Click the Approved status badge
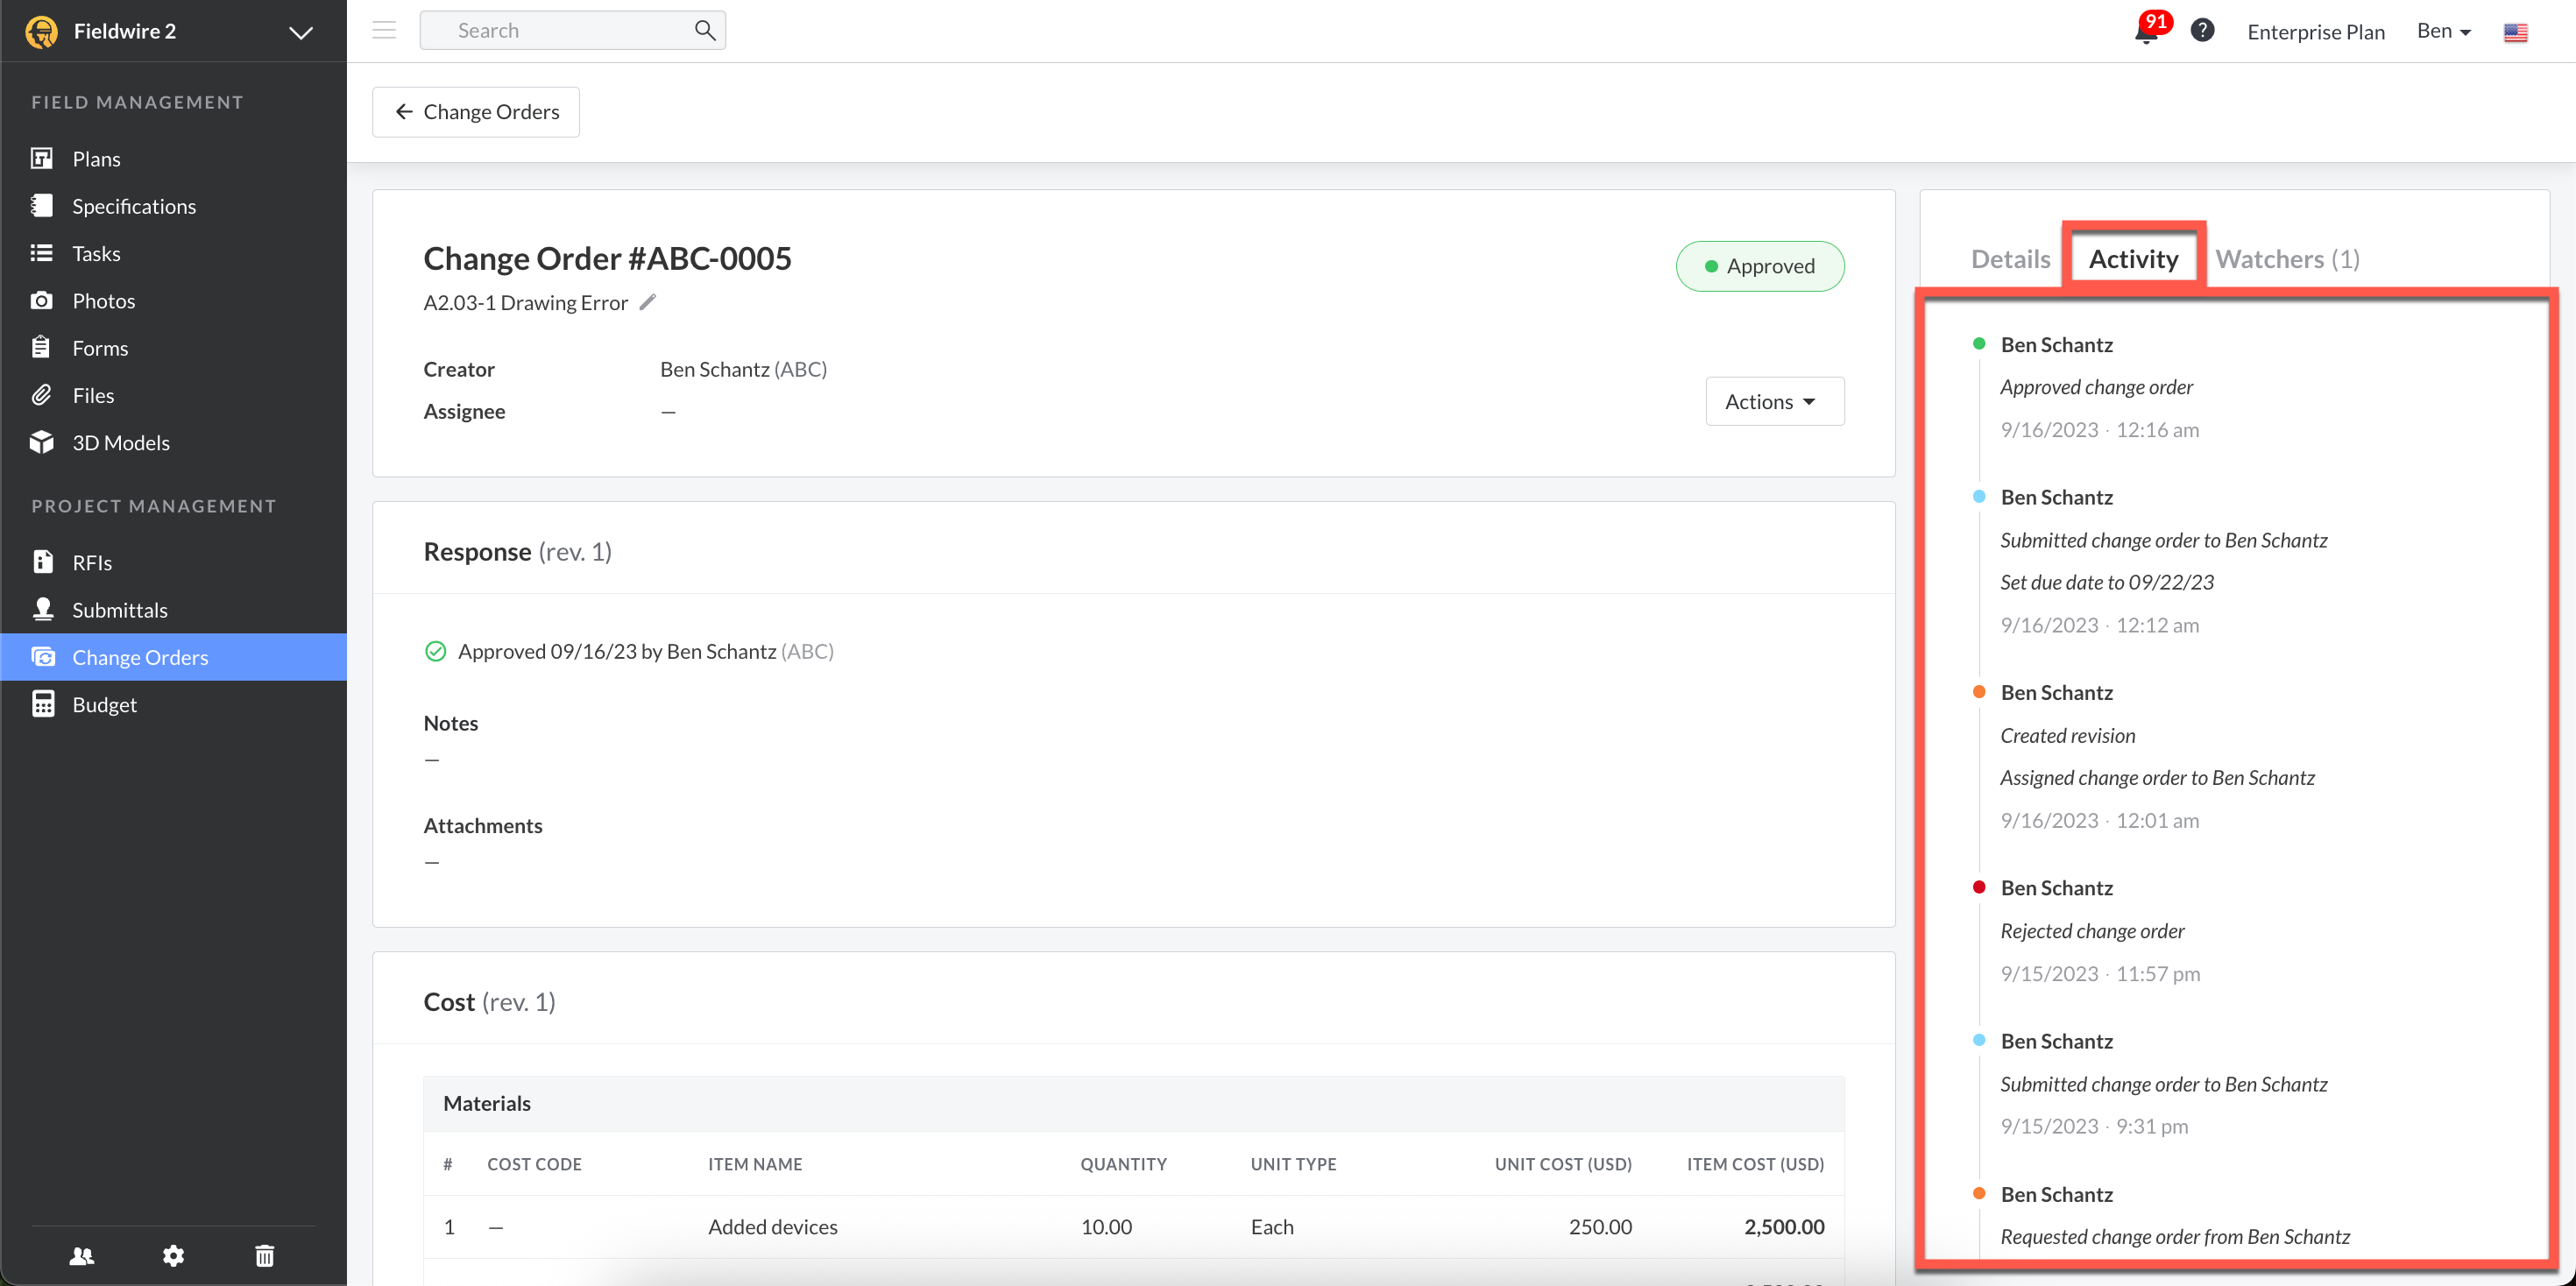The height and width of the screenshot is (1286, 2576). (1759, 266)
